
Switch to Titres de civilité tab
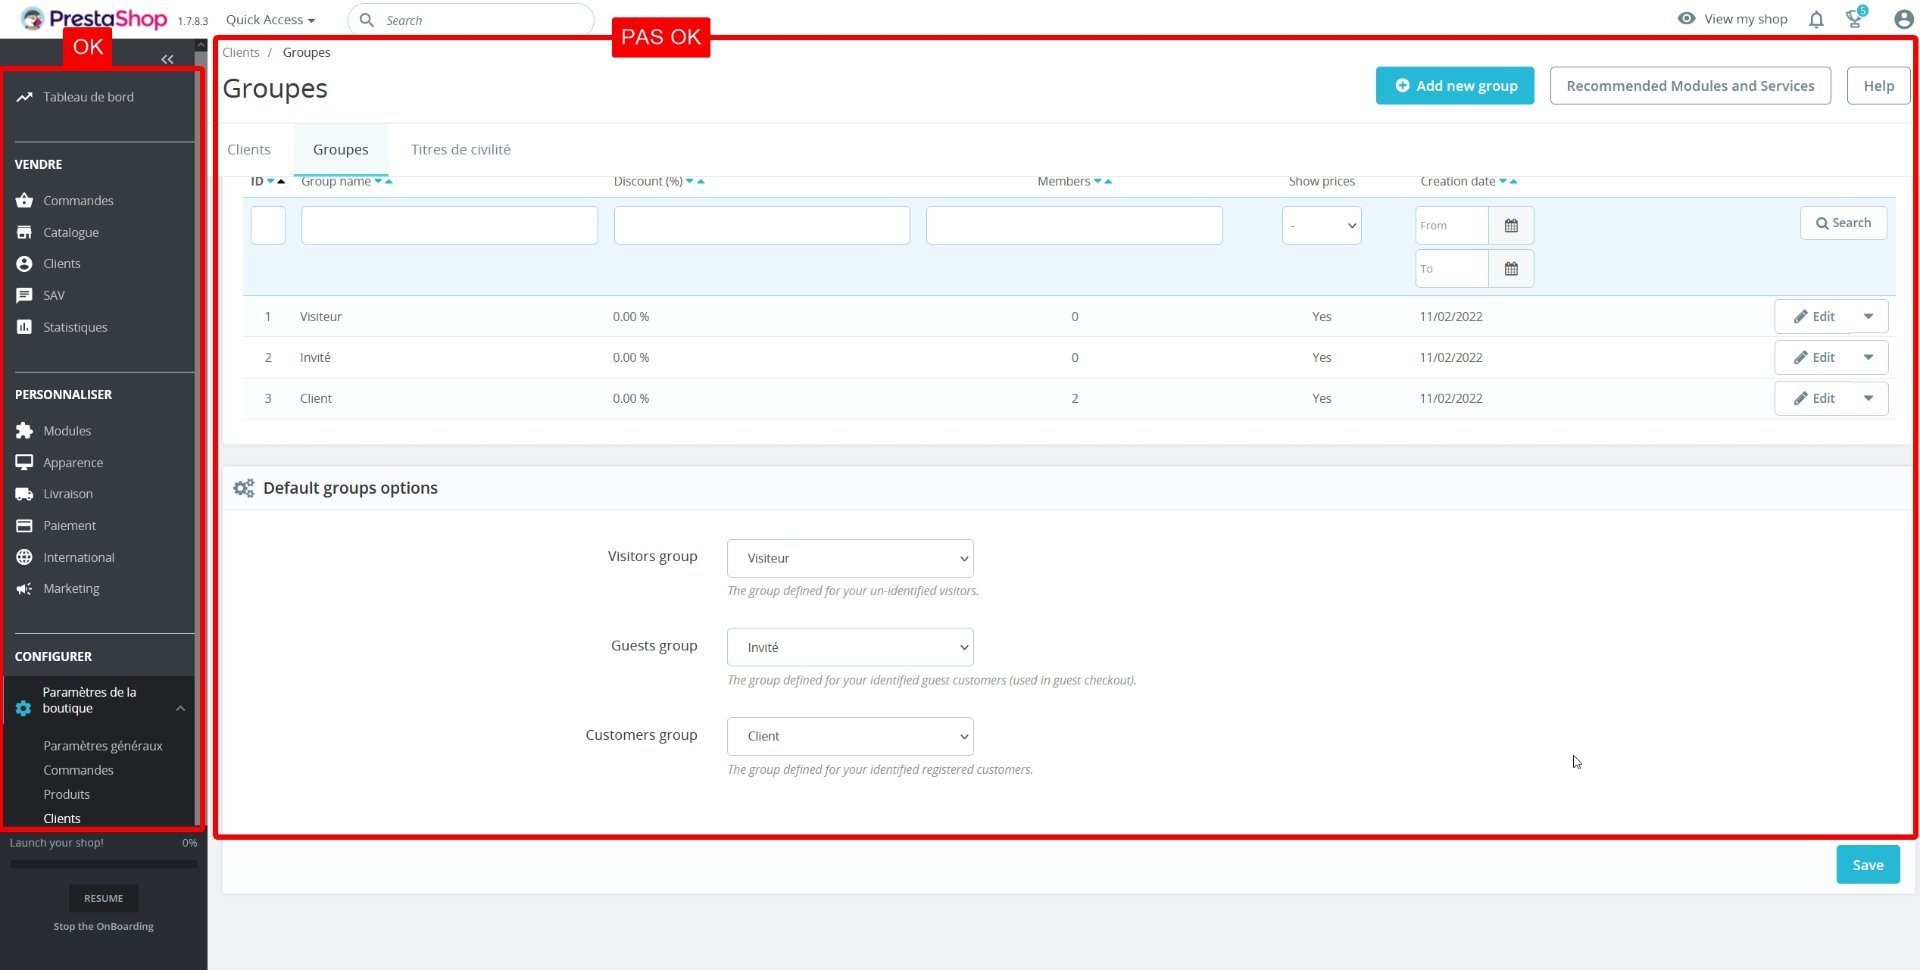461,150
